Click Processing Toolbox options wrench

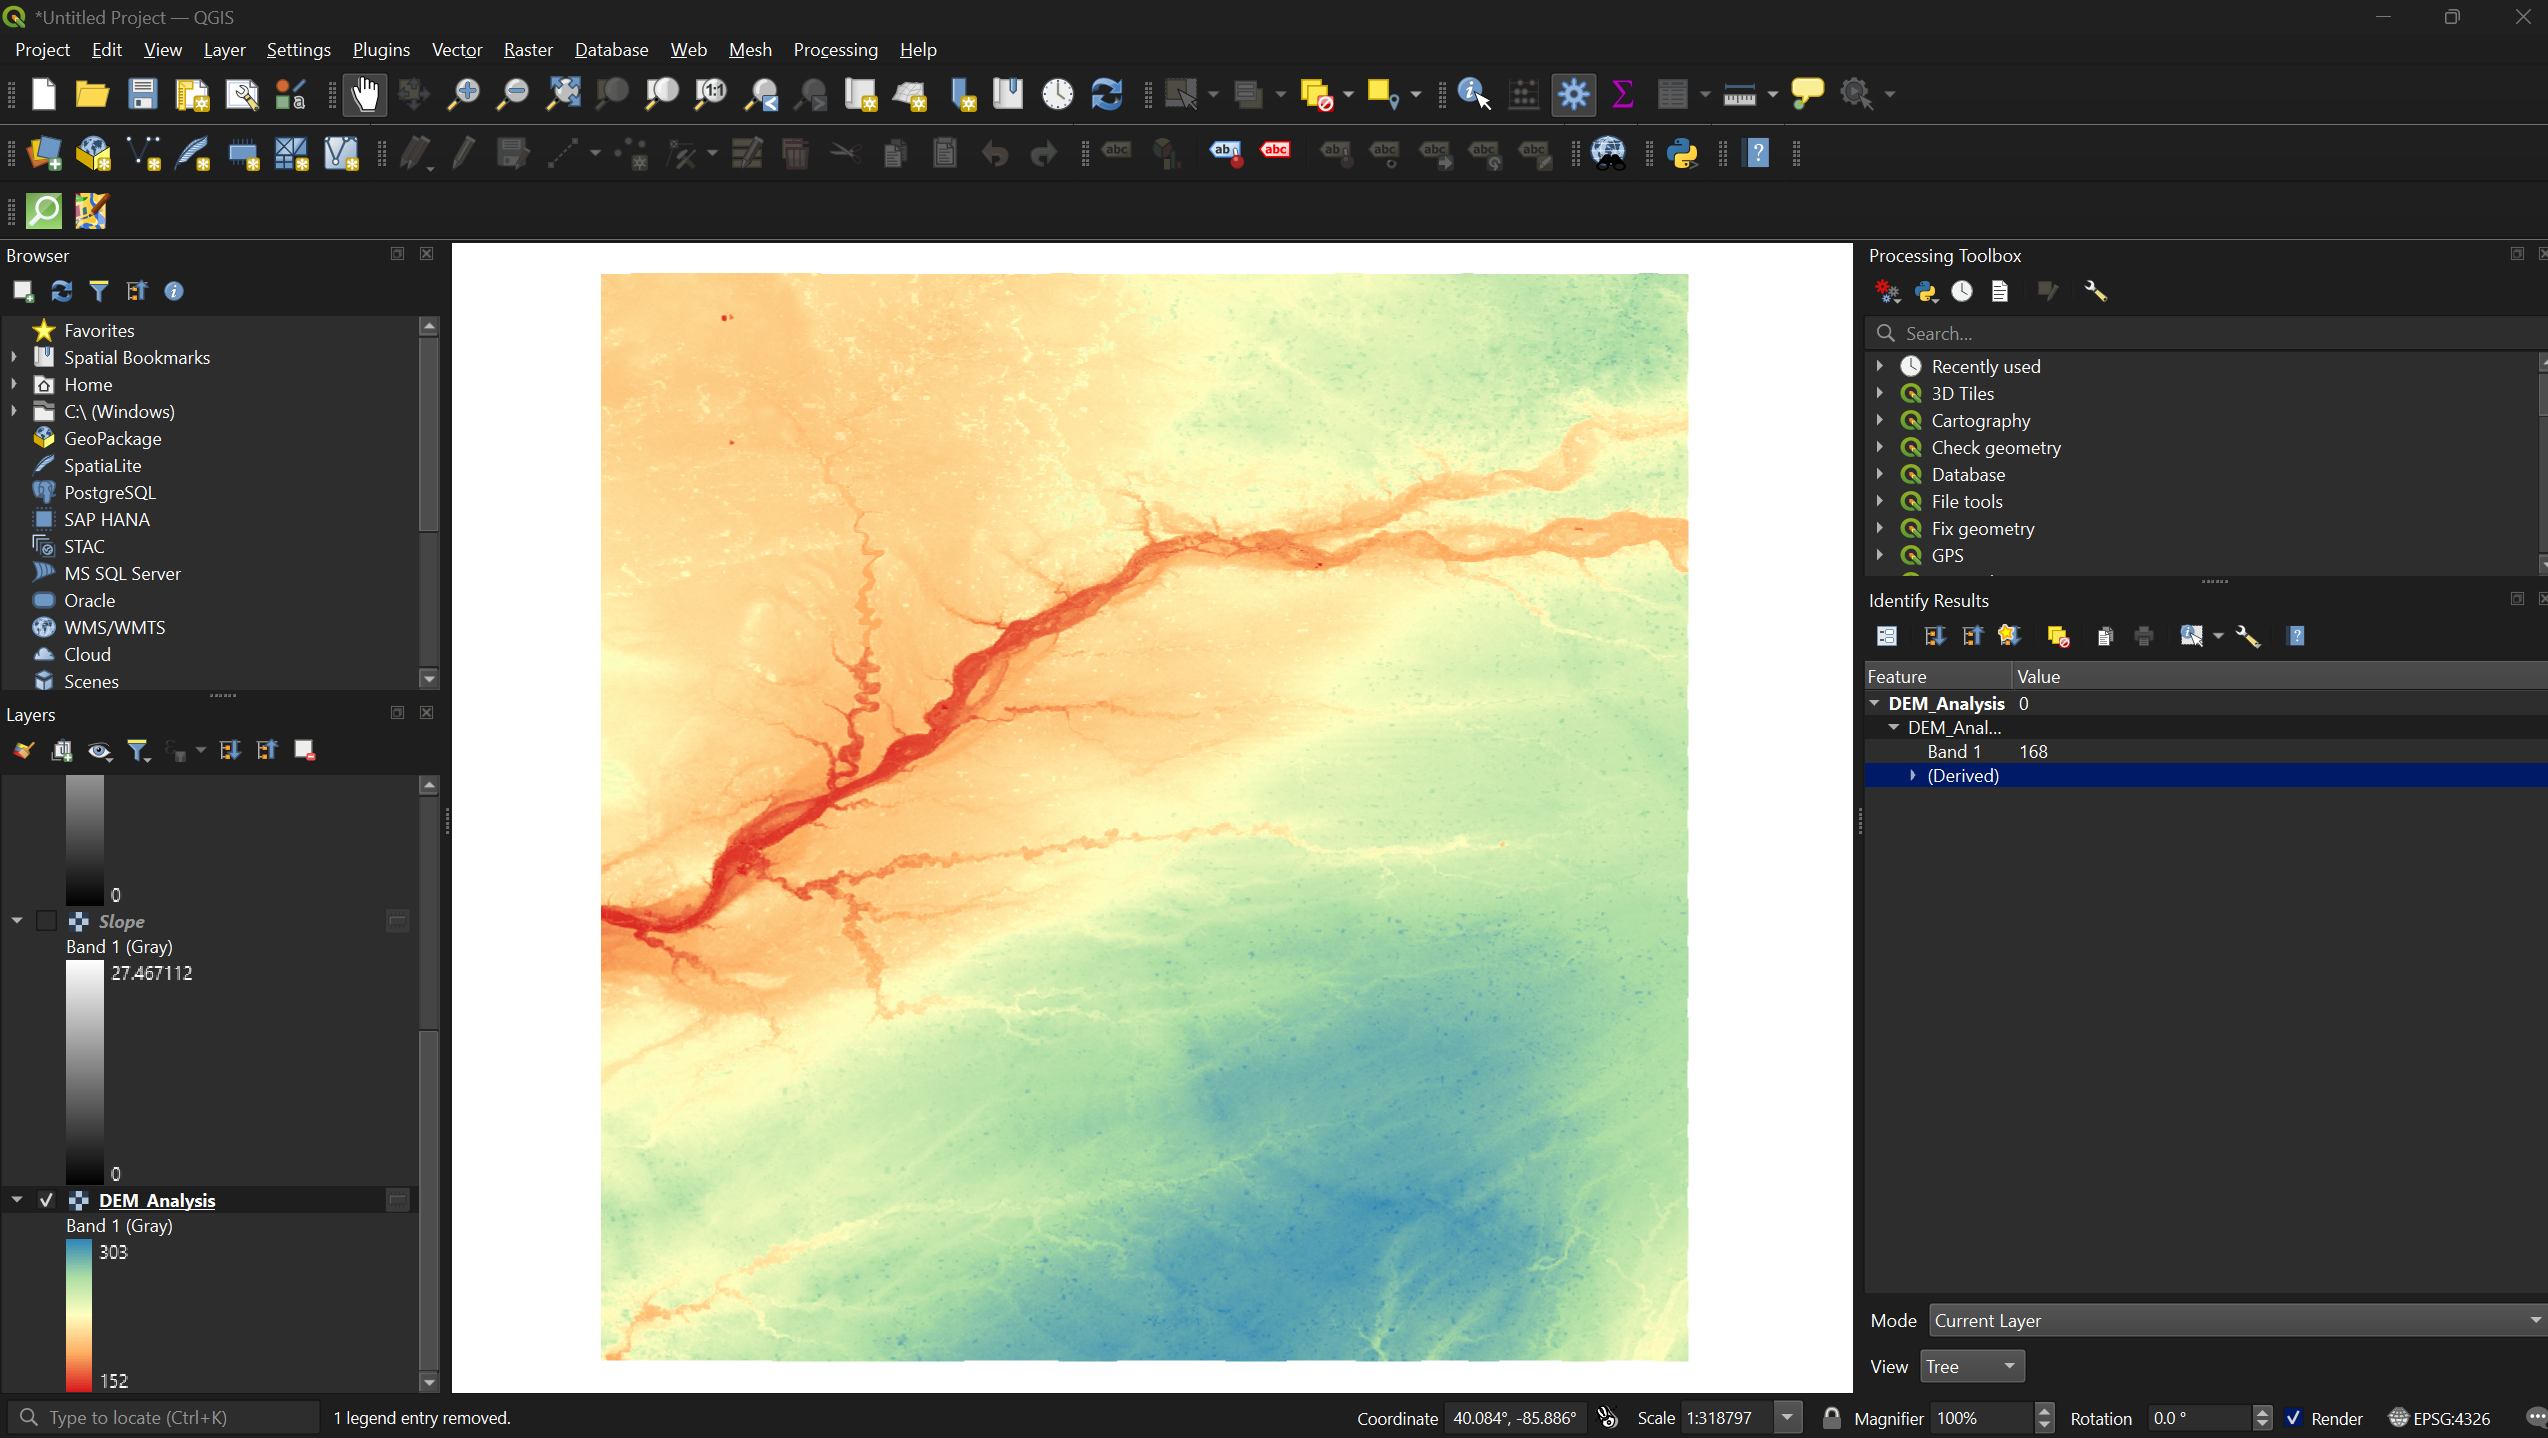[2096, 291]
